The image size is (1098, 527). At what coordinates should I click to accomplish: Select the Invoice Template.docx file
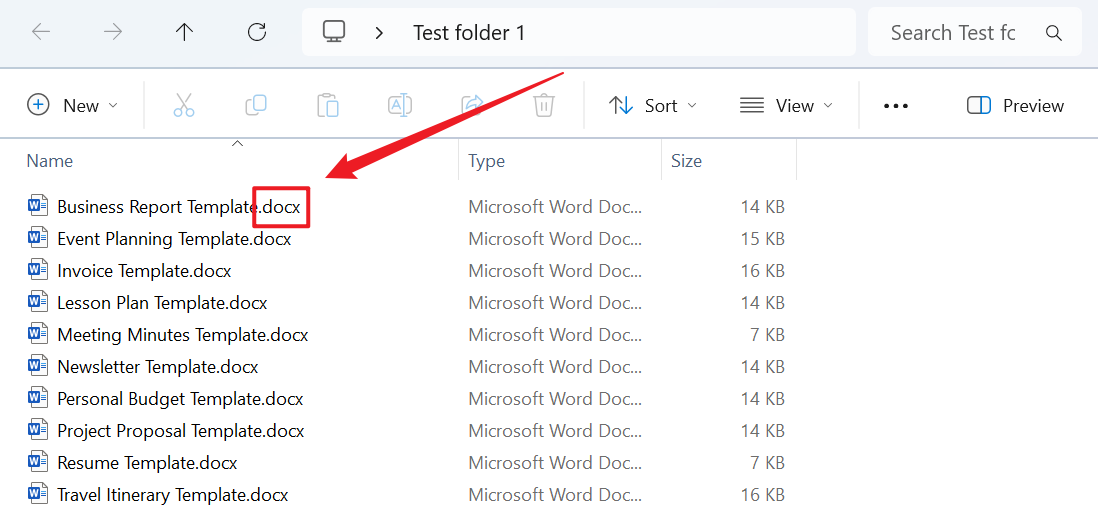pos(144,271)
